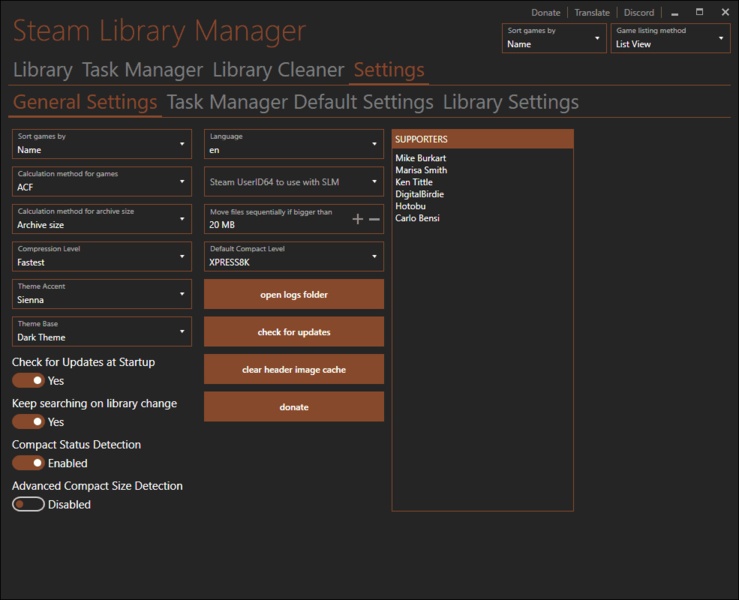
Task: Disable Keep searching on library change
Action: 28,422
